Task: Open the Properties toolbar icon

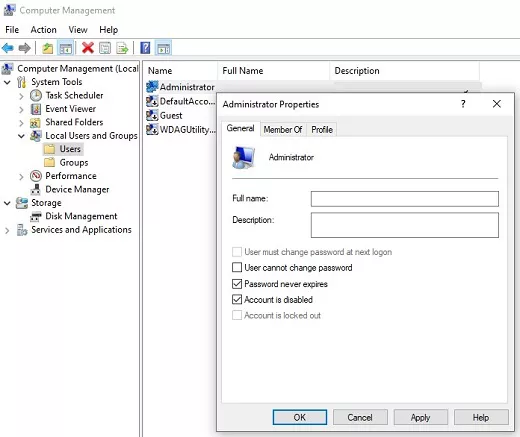Action: tap(105, 48)
